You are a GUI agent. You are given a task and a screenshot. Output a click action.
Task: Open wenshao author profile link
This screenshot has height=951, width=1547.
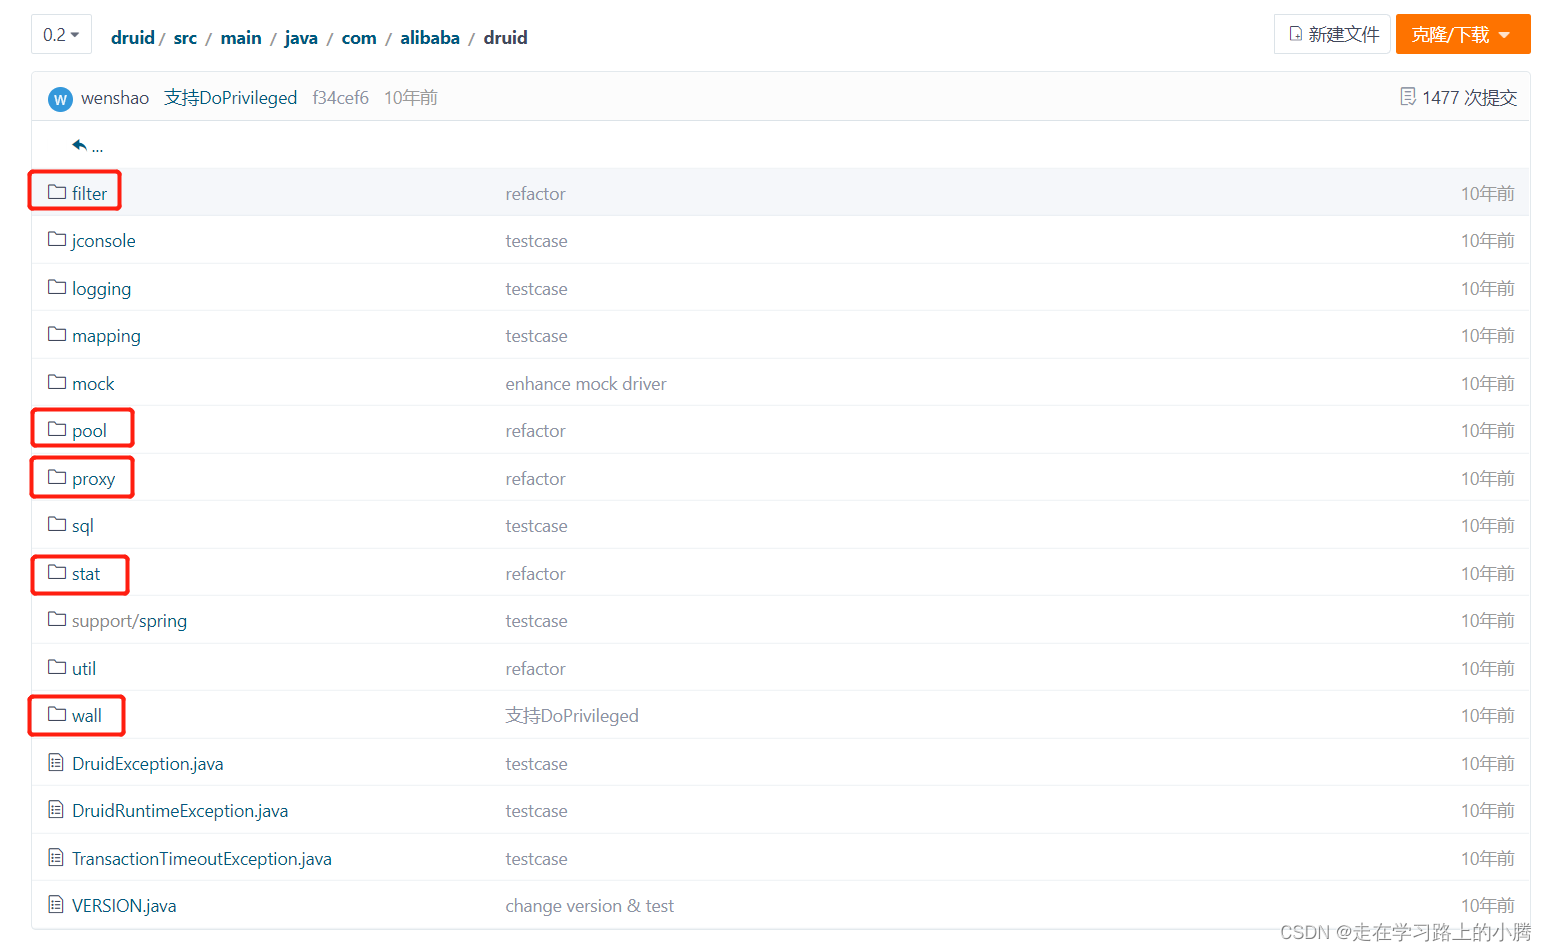coord(115,98)
